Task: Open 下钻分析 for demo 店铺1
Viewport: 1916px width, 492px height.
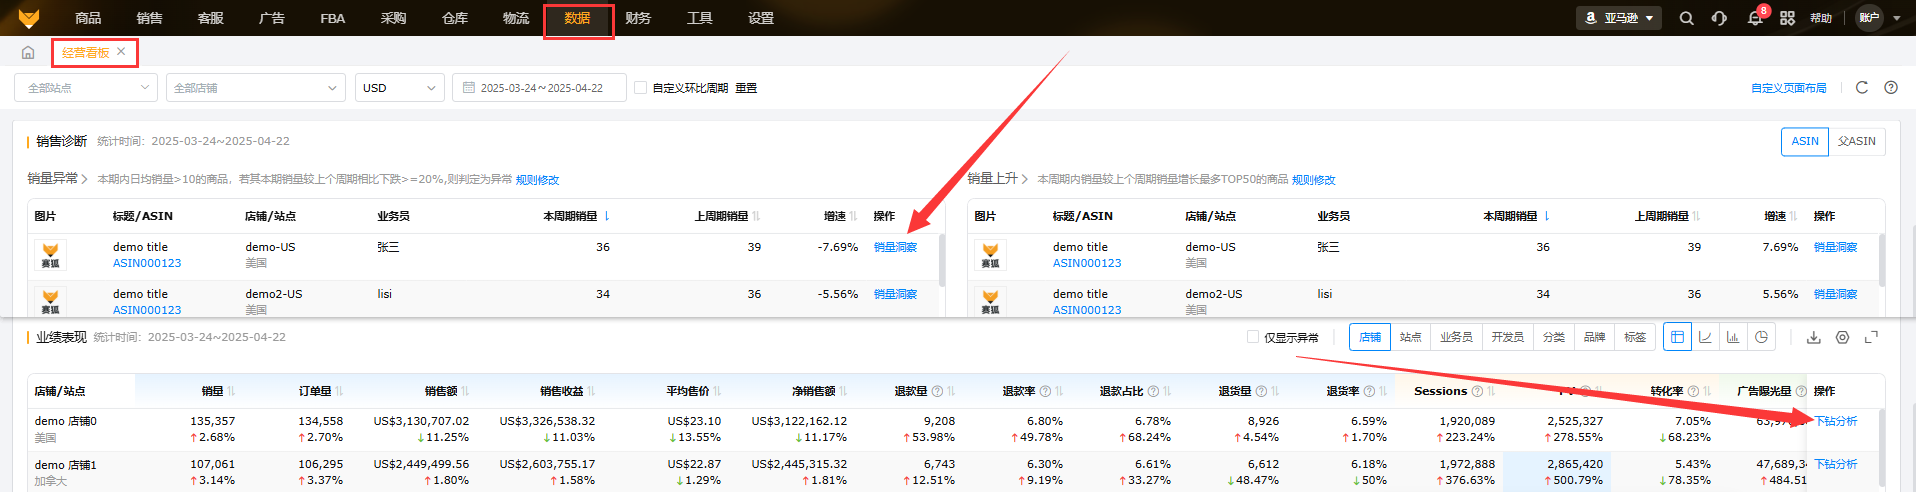Action: point(1835,464)
